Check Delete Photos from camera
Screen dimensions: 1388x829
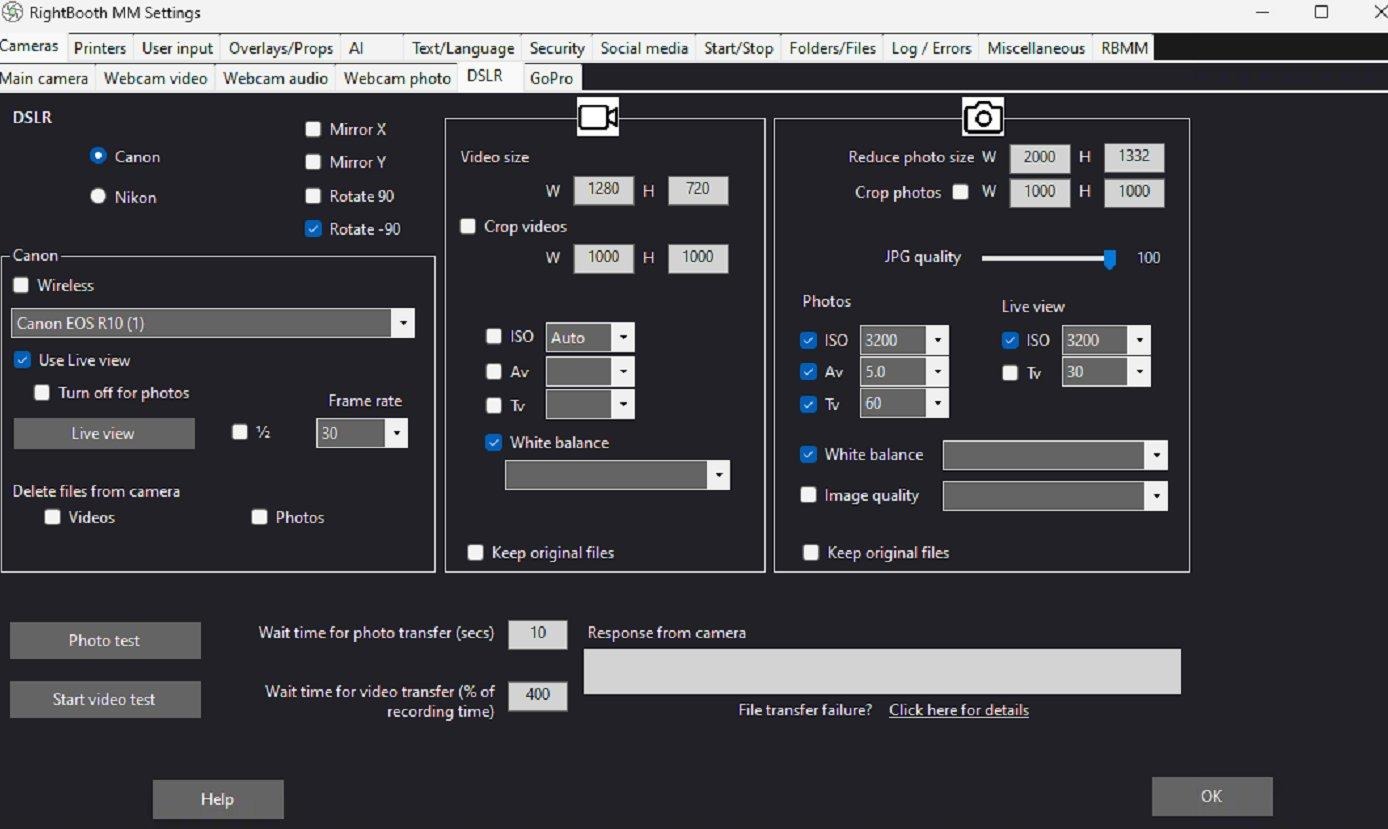259,517
